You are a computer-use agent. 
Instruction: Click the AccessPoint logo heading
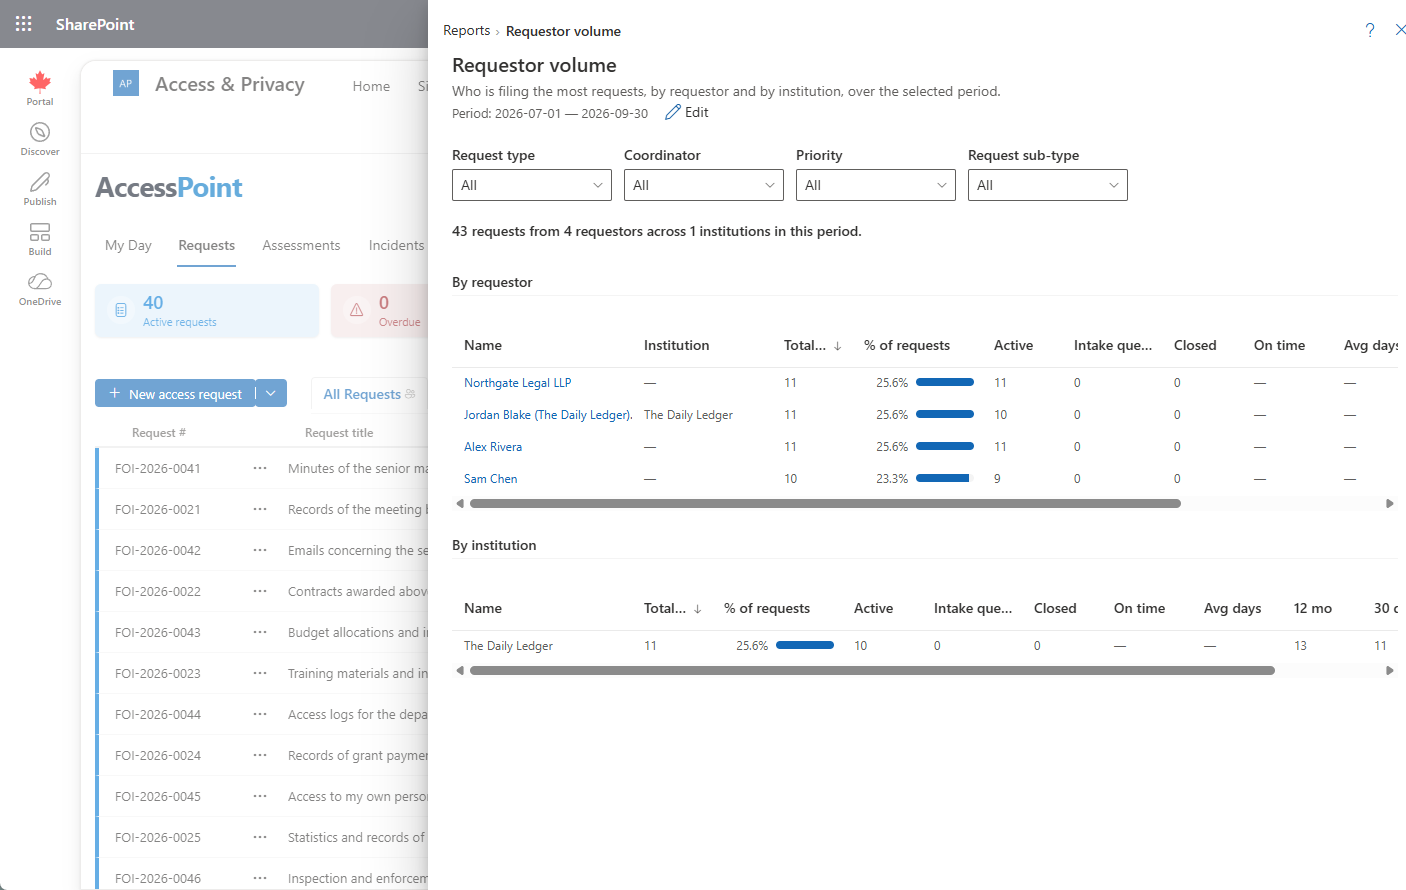click(169, 187)
